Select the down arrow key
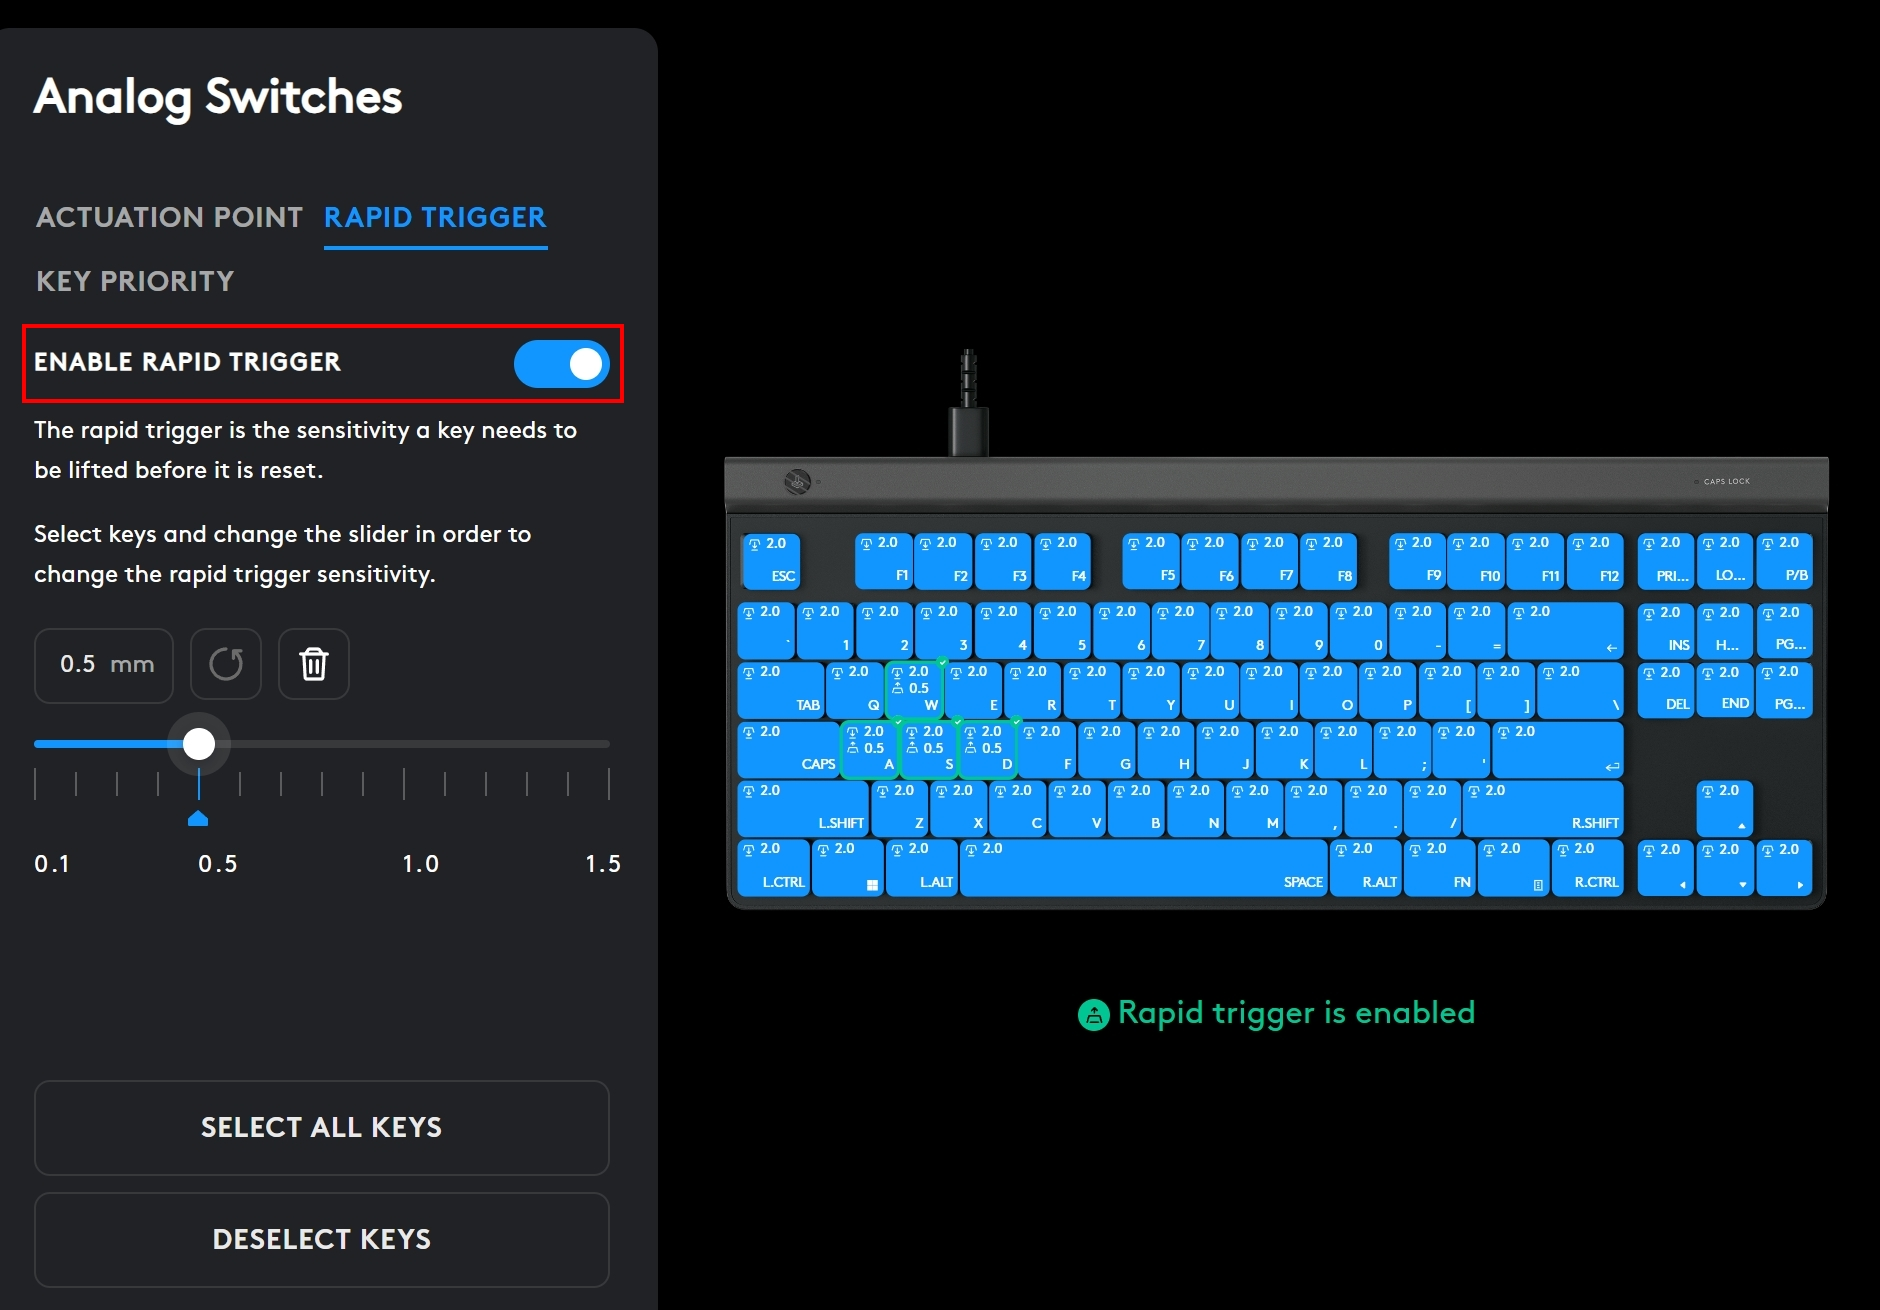 tap(1725, 867)
